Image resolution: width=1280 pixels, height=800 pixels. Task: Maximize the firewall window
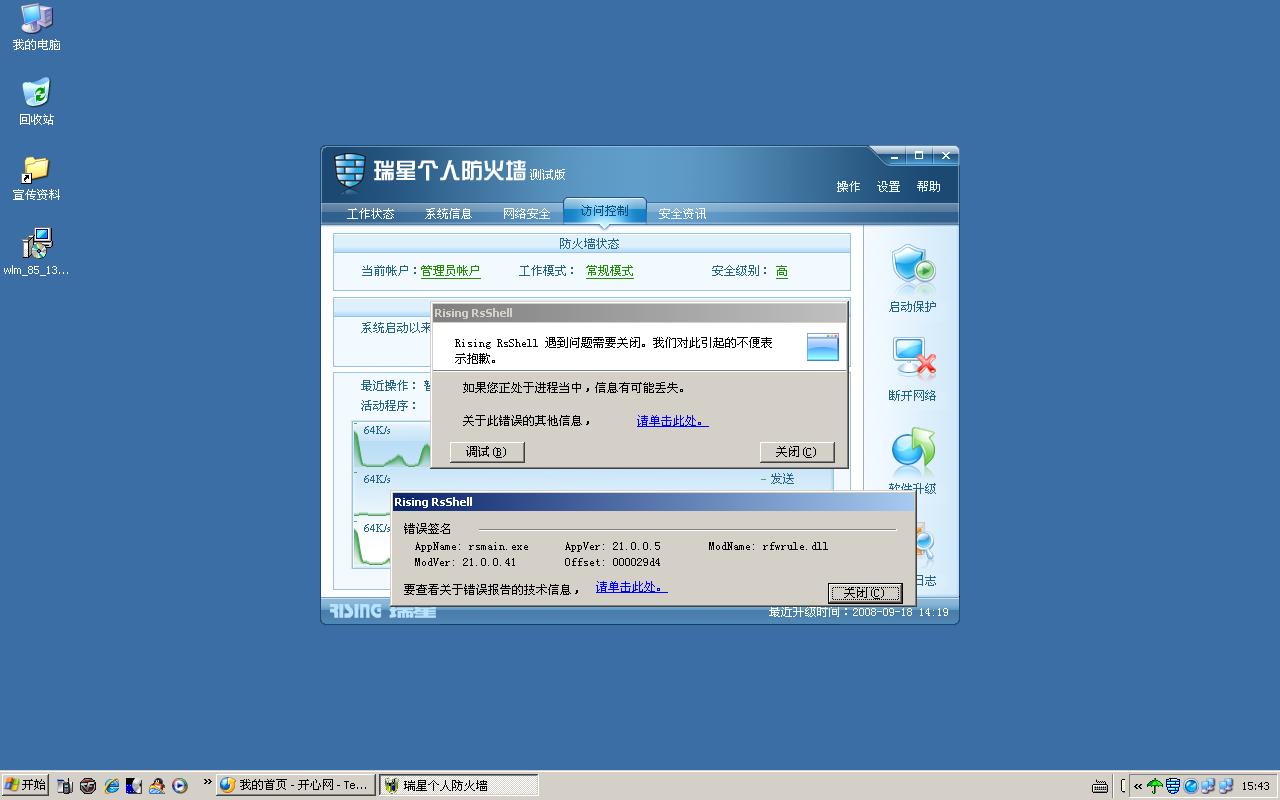coord(919,156)
